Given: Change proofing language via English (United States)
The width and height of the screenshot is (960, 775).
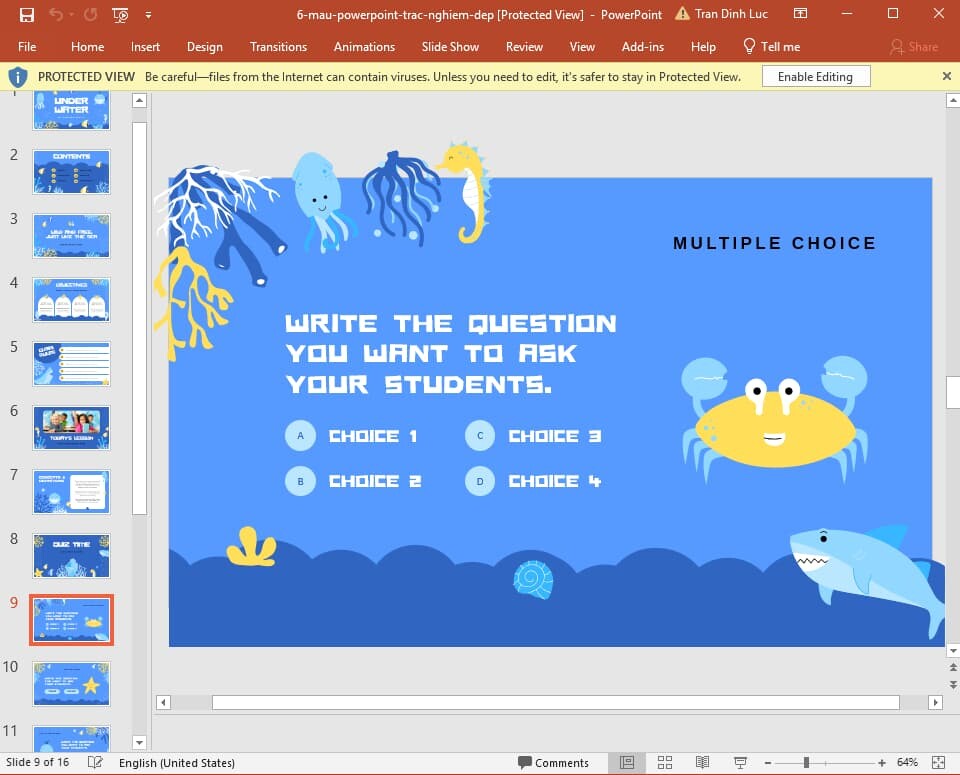Looking at the screenshot, I should (x=177, y=763).
